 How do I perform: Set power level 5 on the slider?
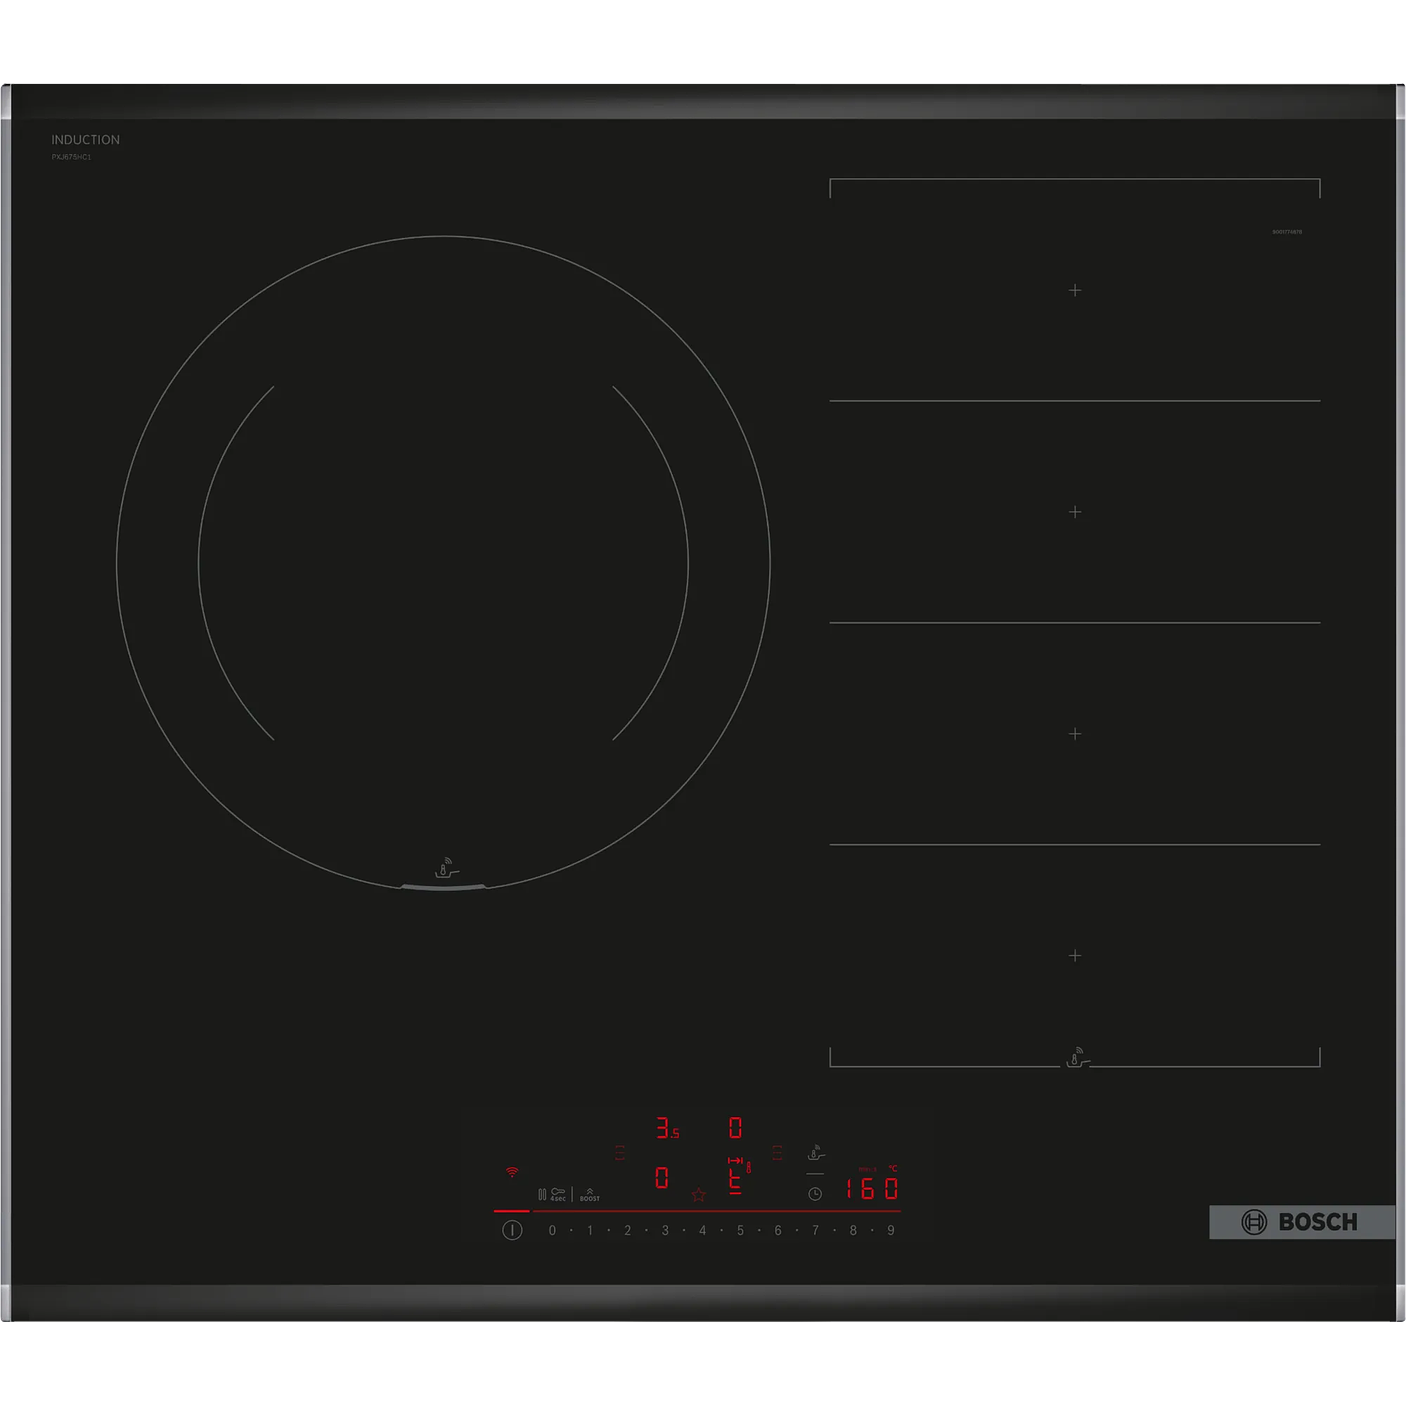(x=740, y=1230)
